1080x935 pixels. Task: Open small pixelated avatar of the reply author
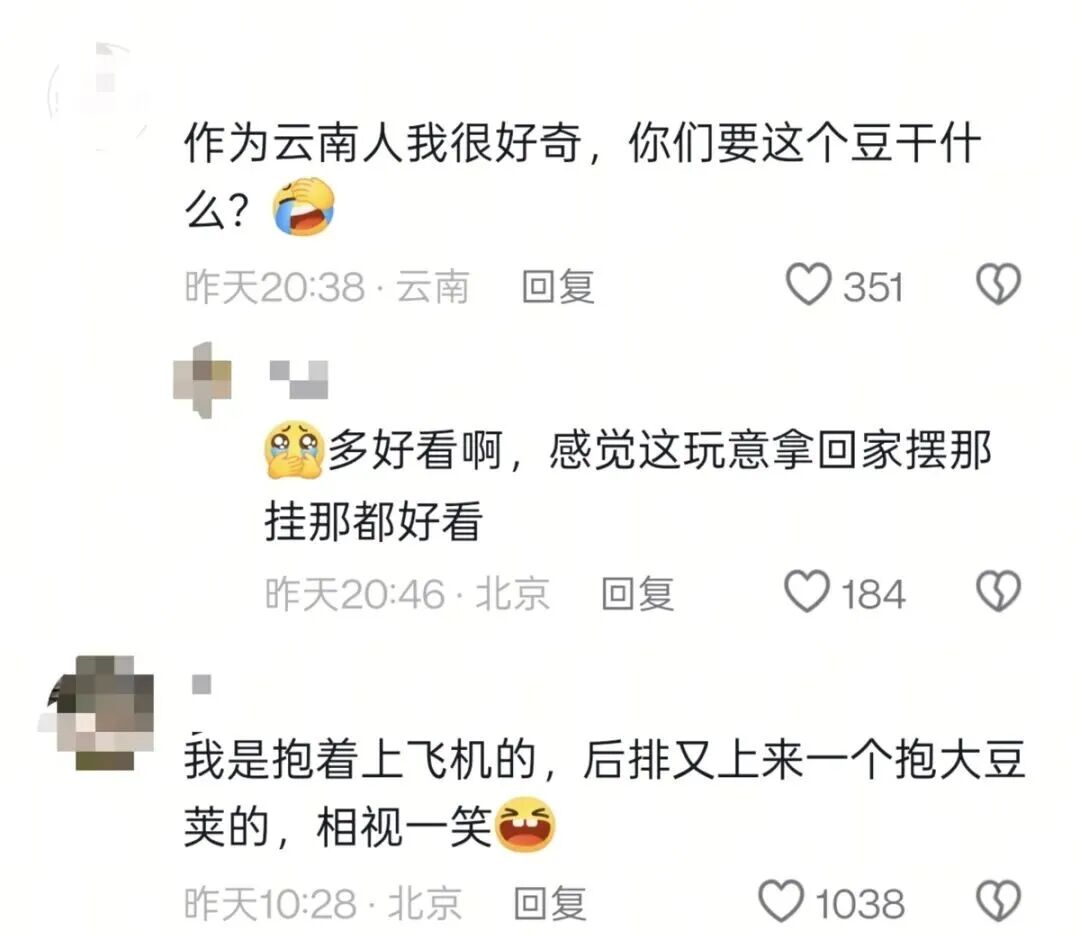[202, 380]
